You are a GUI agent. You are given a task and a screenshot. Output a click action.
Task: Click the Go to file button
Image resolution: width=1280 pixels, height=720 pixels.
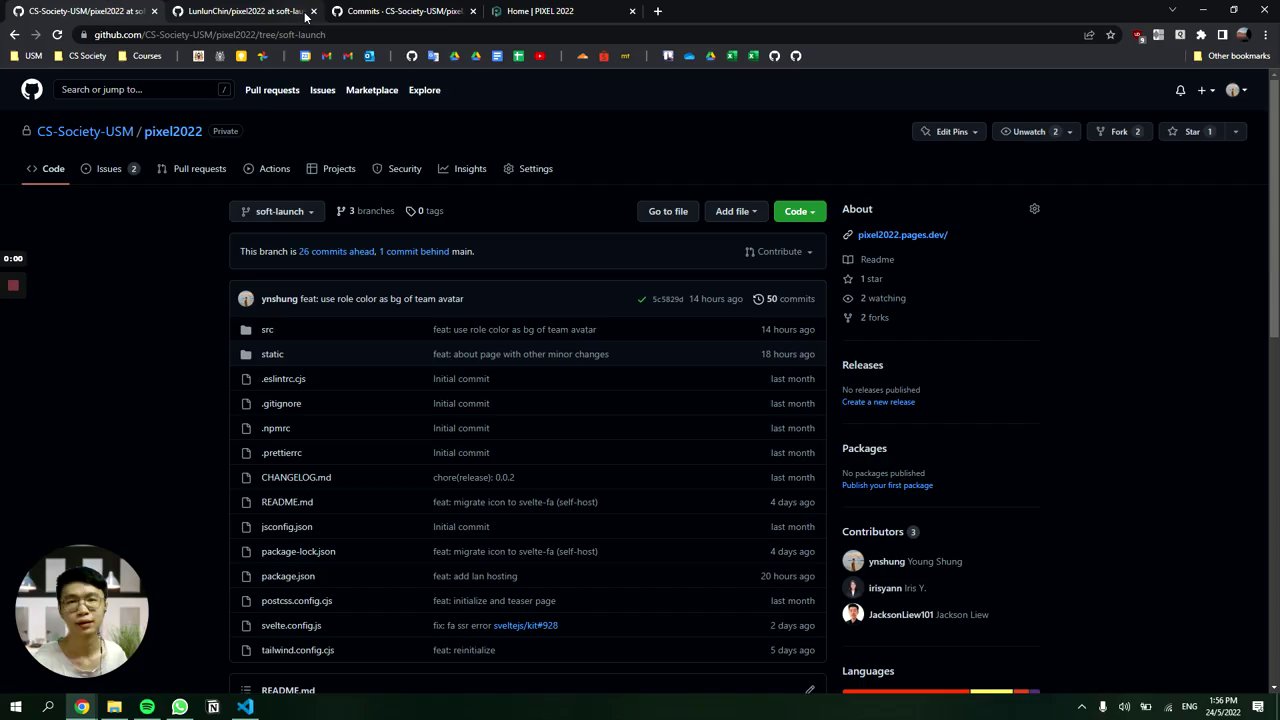pyautogui.click(x=668, y=212)
